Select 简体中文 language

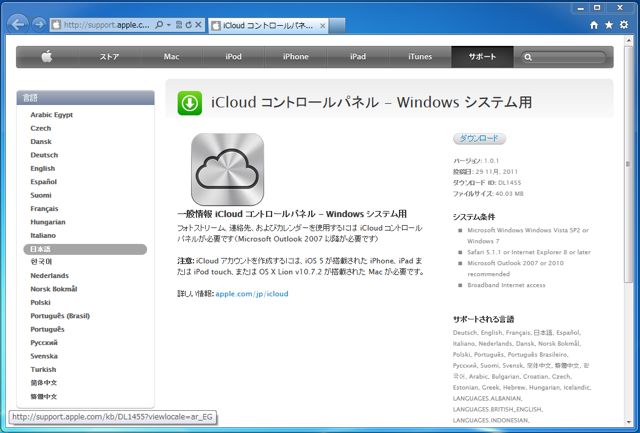pos(44,383)
